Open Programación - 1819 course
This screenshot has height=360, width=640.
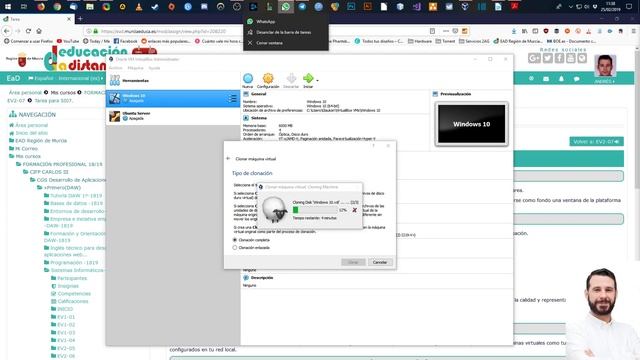(74, 262)
